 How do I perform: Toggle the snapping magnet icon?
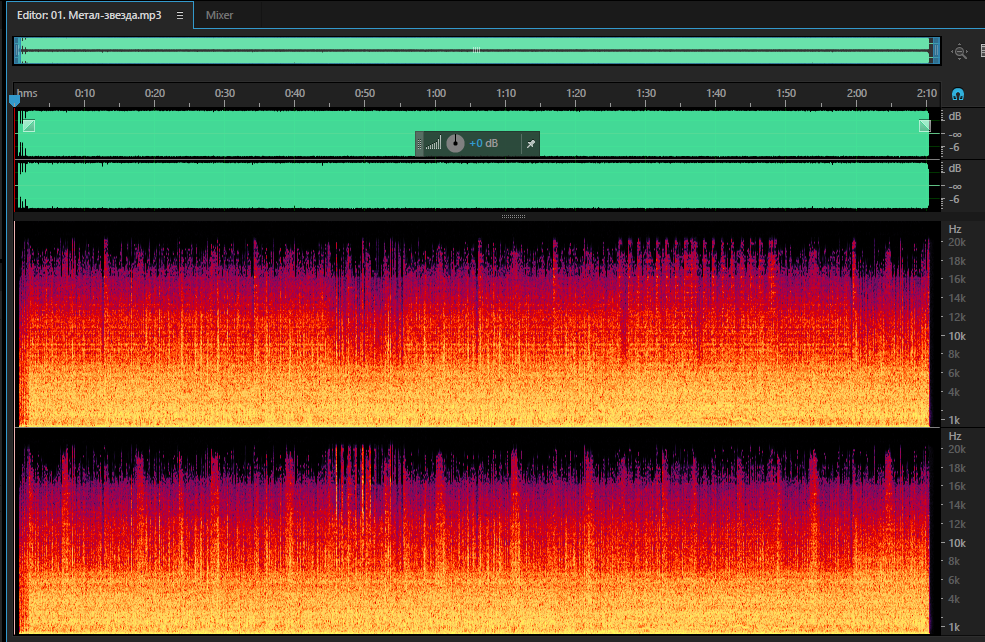957,94
